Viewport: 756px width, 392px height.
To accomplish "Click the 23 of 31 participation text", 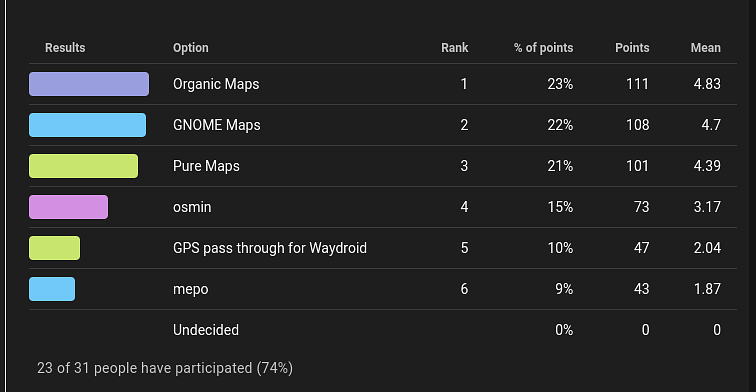I will pos(165,368).
